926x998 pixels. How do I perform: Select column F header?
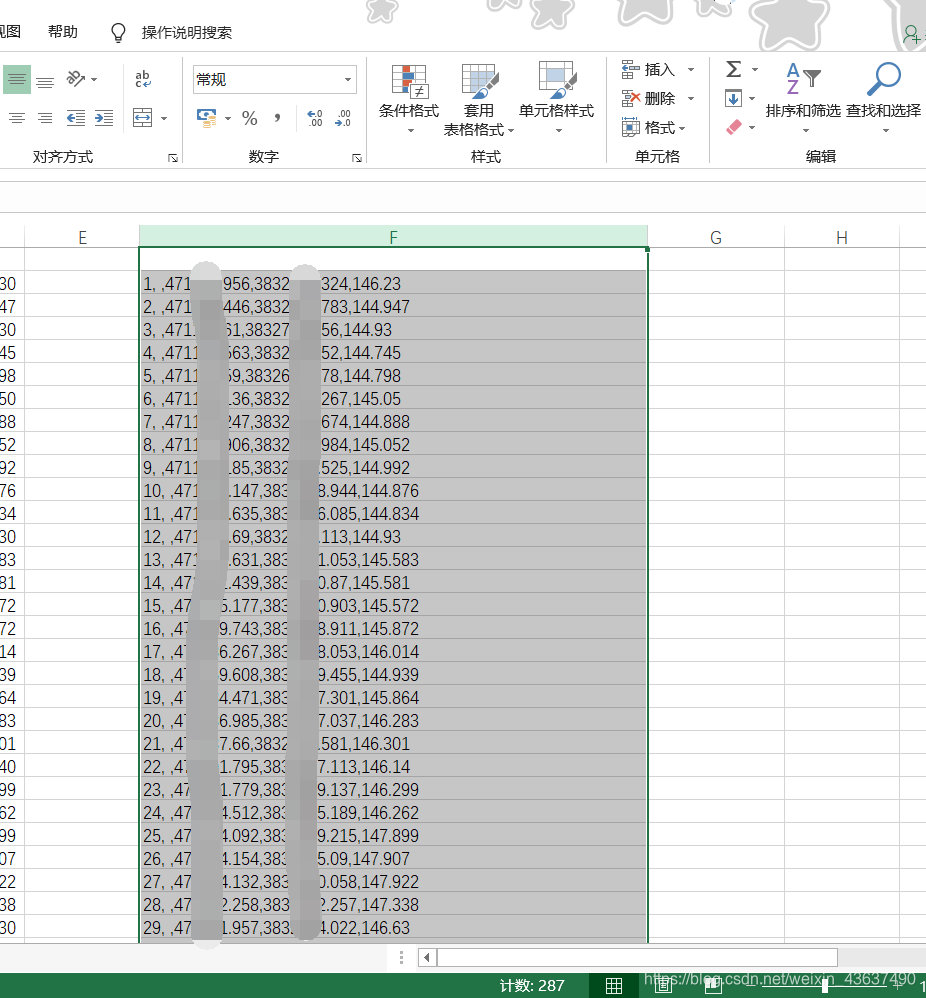pyautogui.click(x=393, y=237)
